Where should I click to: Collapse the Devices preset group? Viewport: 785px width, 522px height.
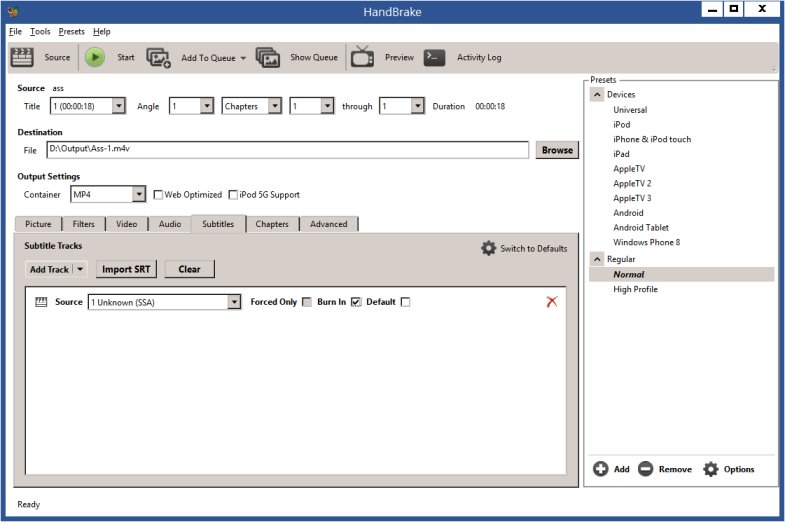tap(597, 94)
